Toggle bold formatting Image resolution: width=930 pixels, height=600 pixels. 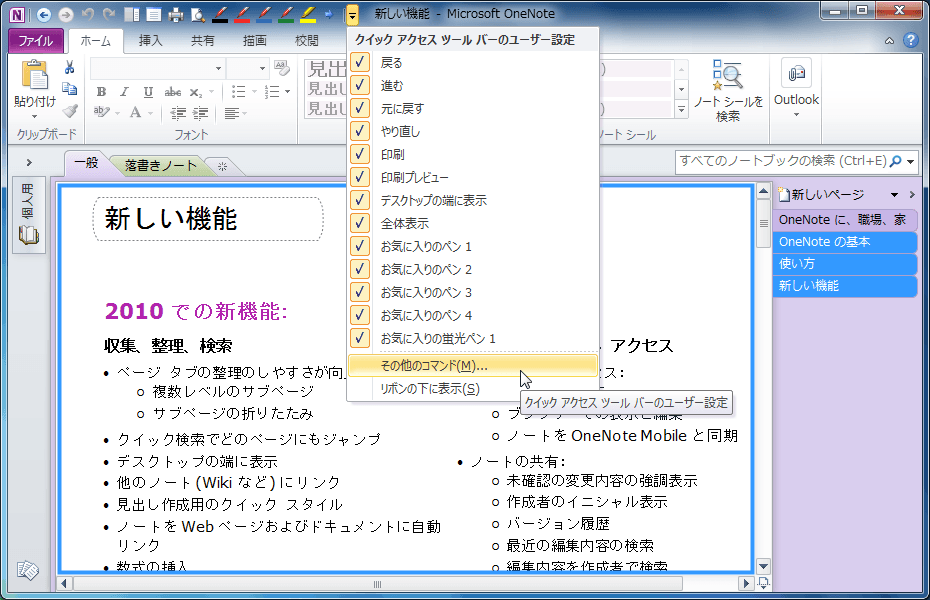(101, 92)
